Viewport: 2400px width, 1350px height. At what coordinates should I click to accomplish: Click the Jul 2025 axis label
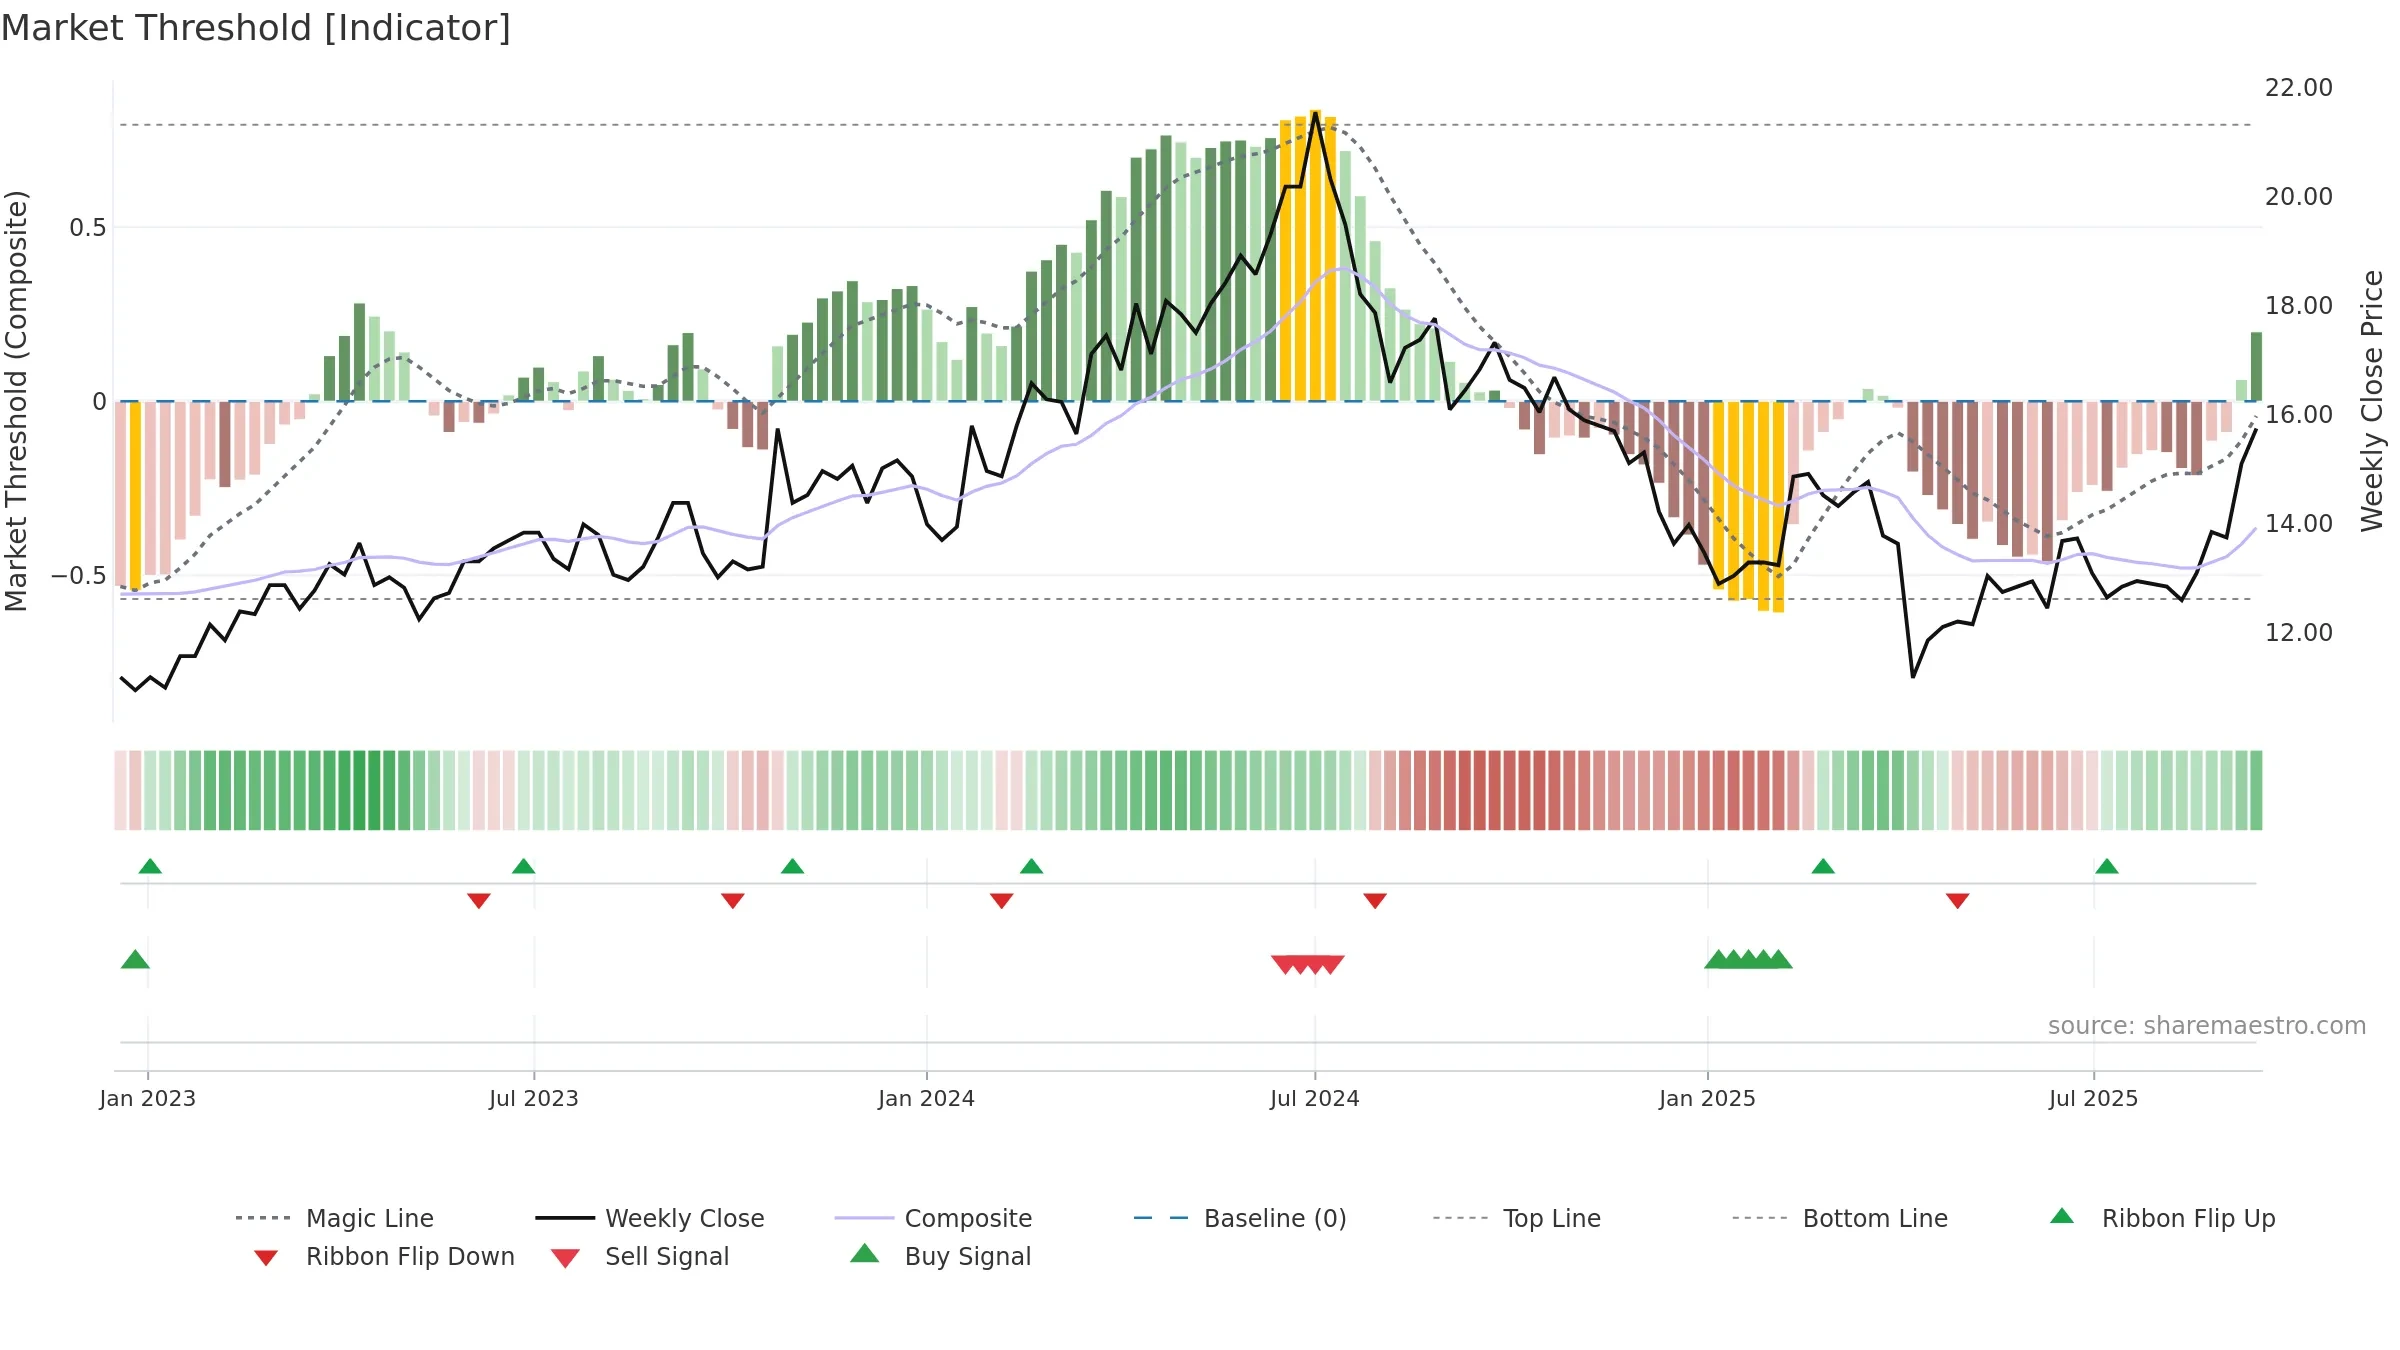pos(2094,1098)
